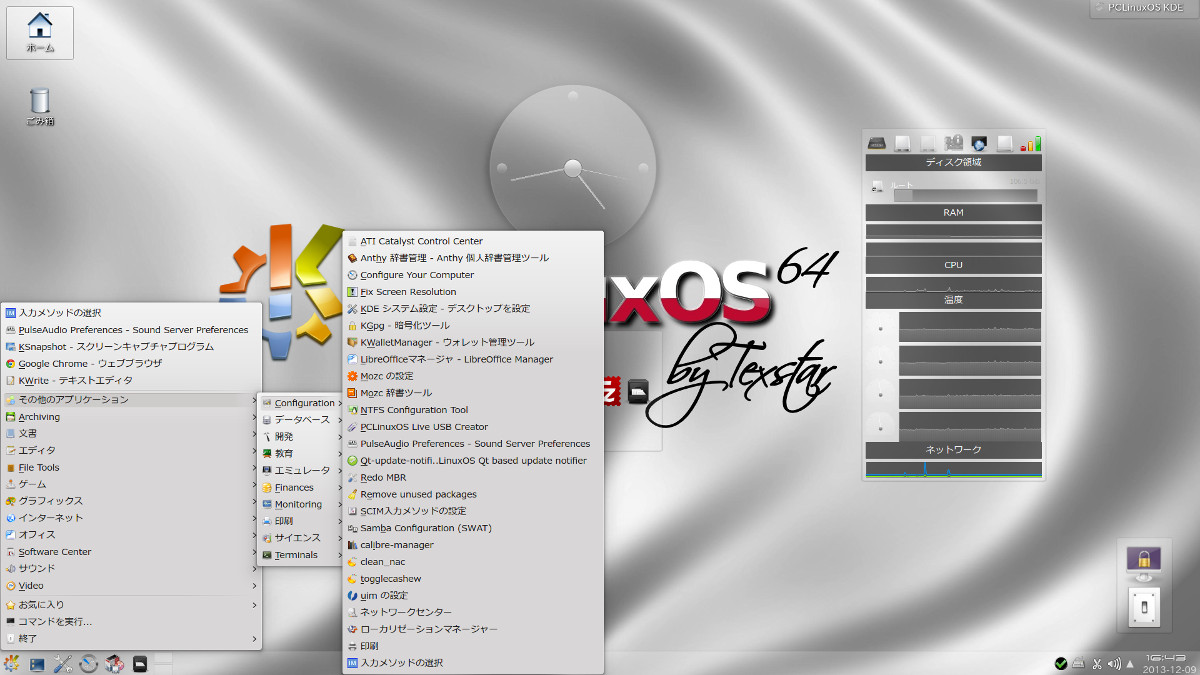Open the printer icon in the system tray
Image resolution: width=1200 pixels, height=675 pixels.
click(1079, 664)
